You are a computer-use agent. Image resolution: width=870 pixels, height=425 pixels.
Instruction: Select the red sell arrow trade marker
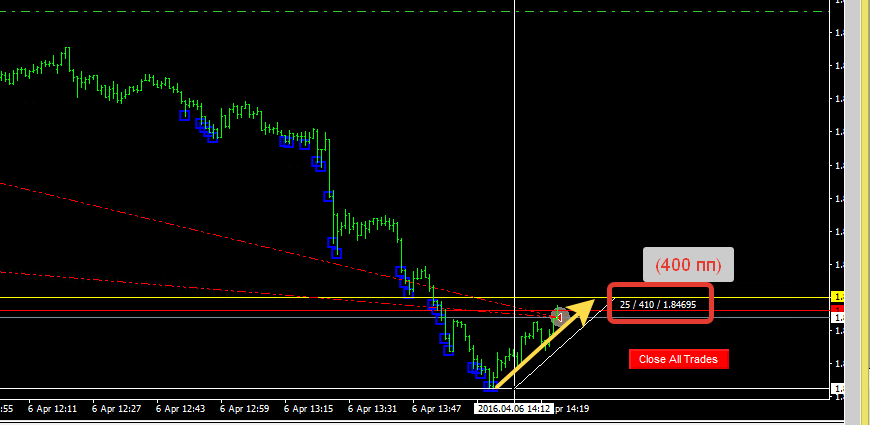[559, 317]
